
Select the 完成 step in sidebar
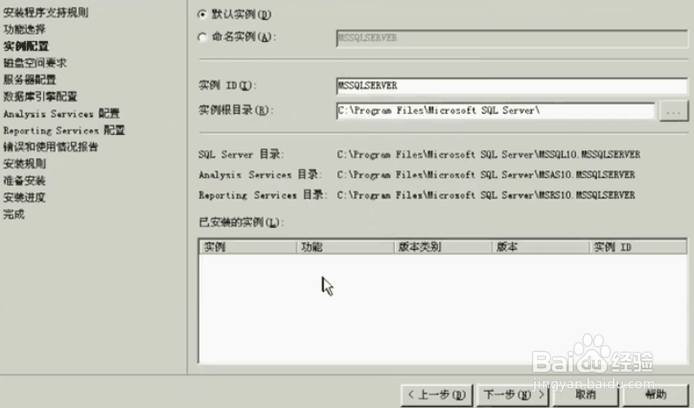pyautogui.click(x=14, y=215)
